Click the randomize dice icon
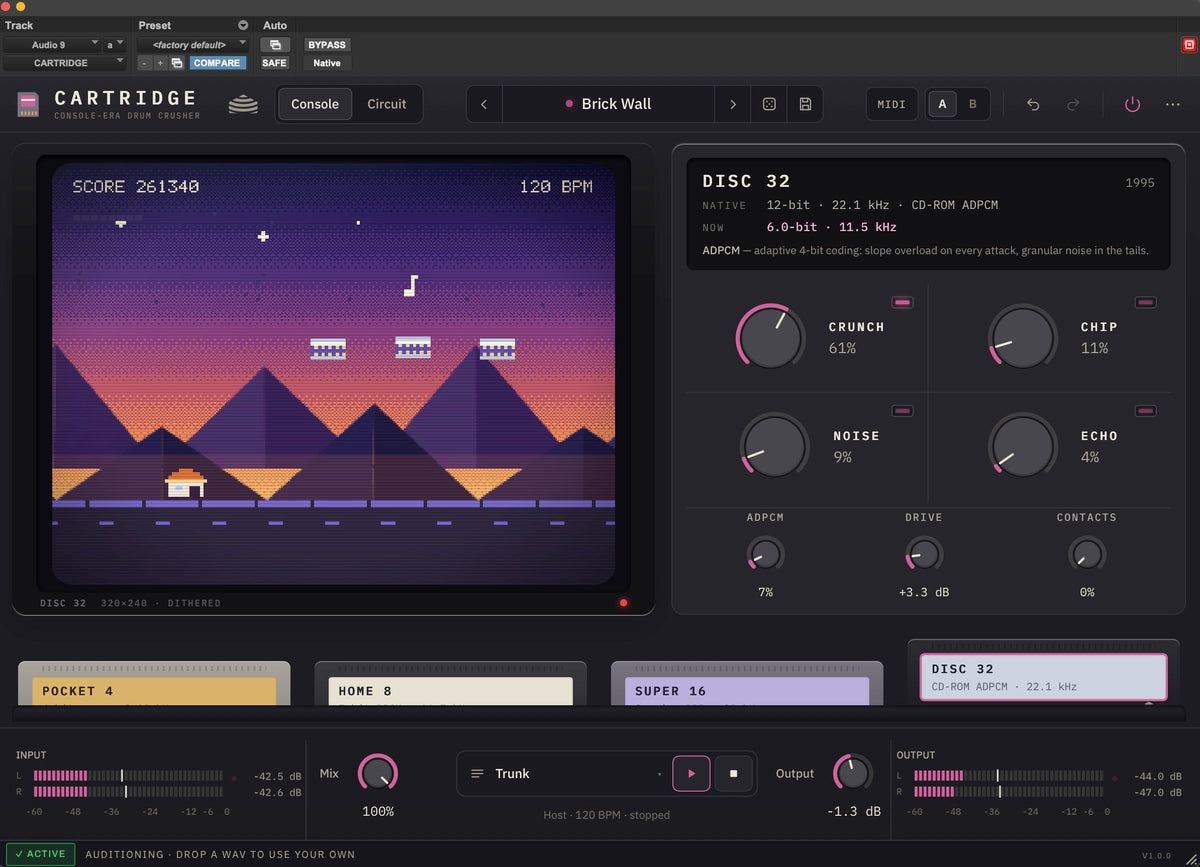This screenshot has width=1200, height=867. 769,104
